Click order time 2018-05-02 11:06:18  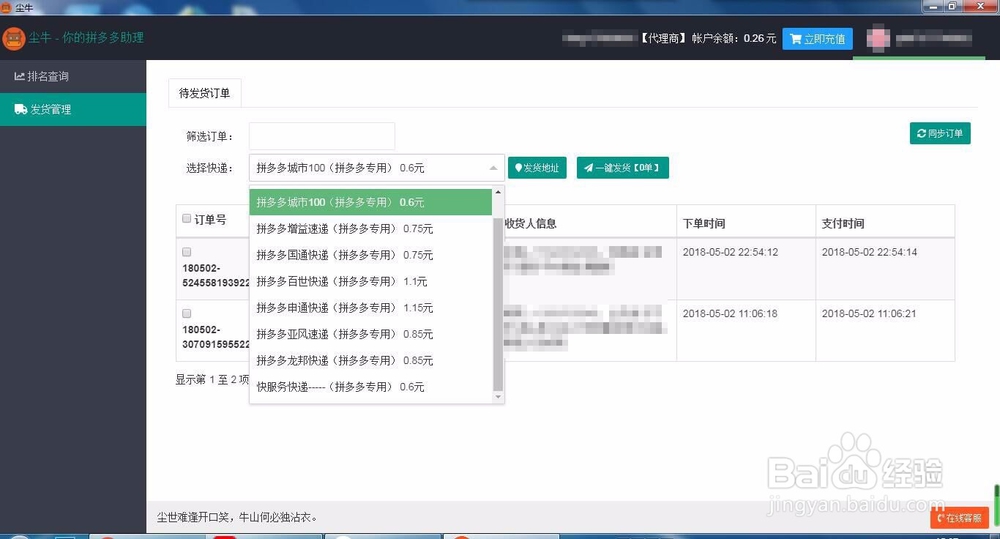730,313
